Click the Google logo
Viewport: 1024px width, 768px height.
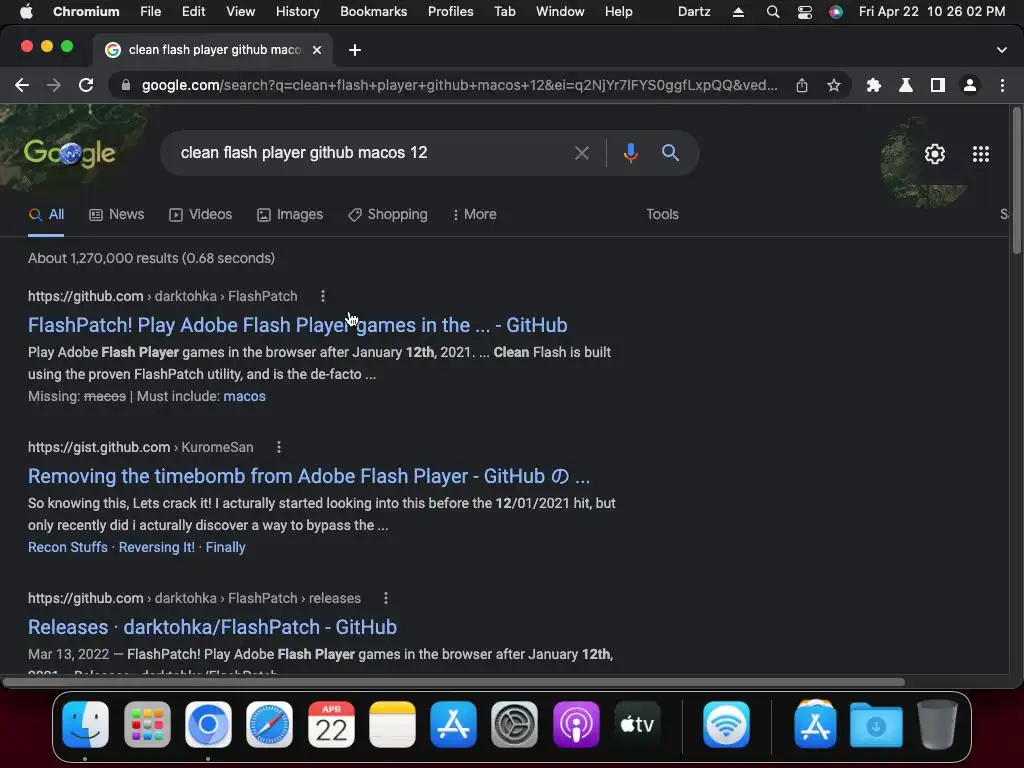point(70,153)
